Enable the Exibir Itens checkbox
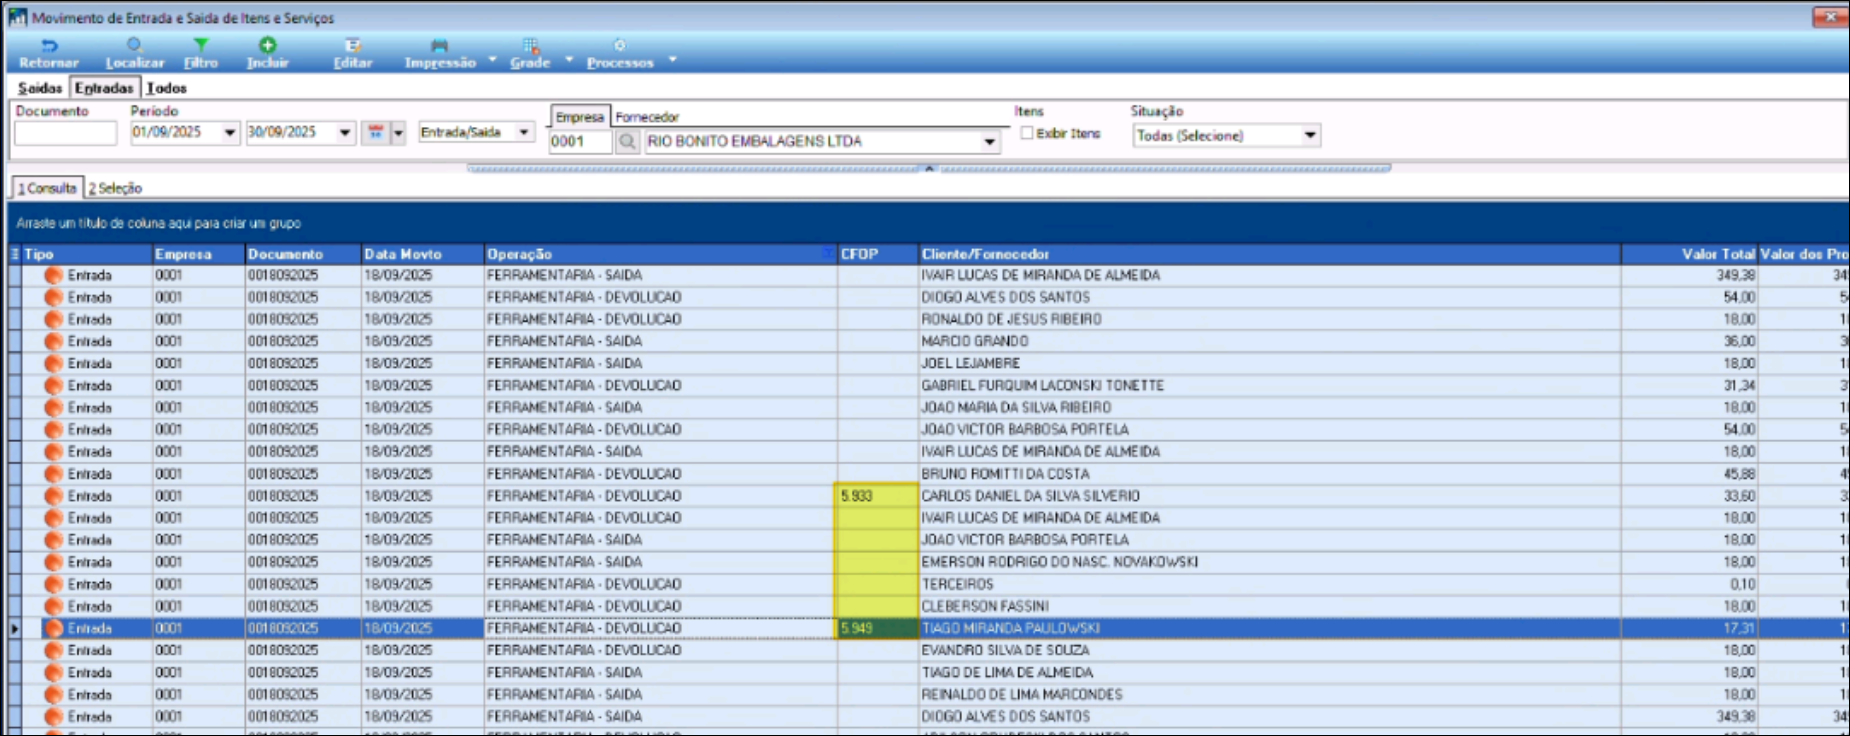 coord(1027,133)
